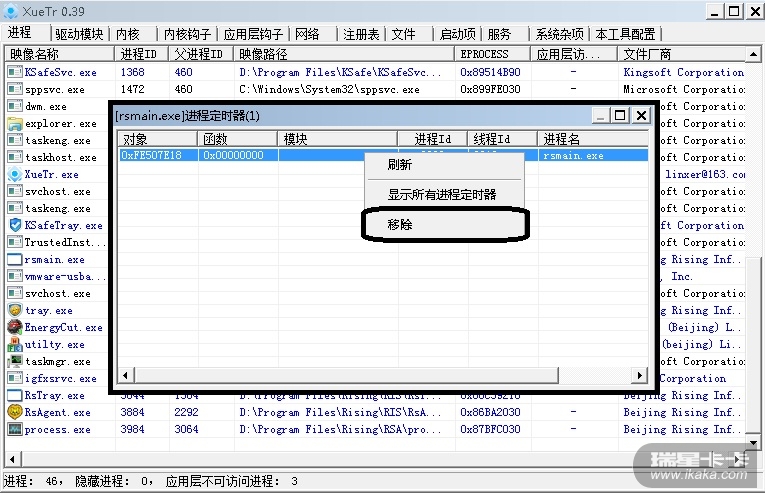Image resolution: width=765 pixels, height=493 pixels.
Task: Choose 移除 in the context menu
Action: coord(444,225)
